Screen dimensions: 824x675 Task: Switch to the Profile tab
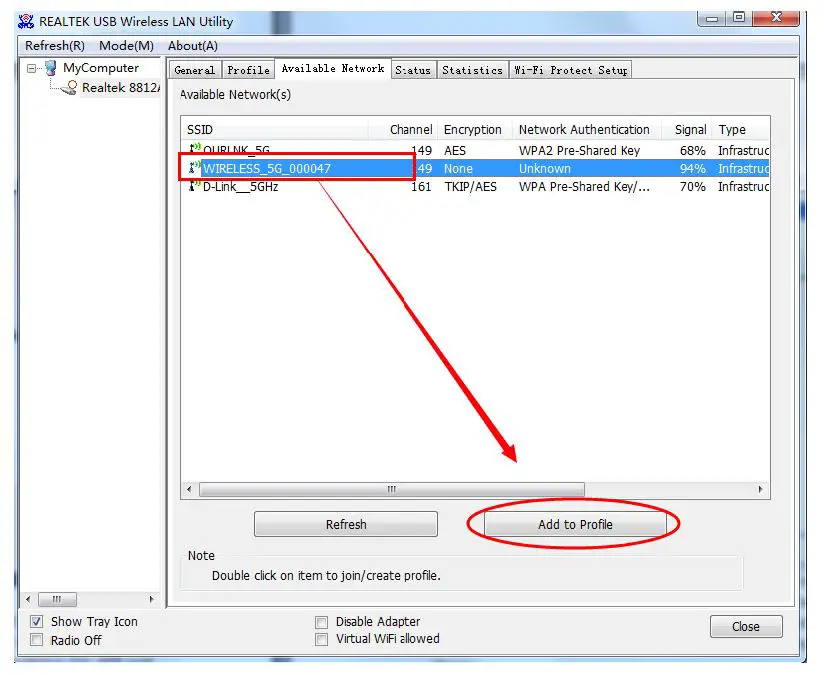click(x=248, y=70)
